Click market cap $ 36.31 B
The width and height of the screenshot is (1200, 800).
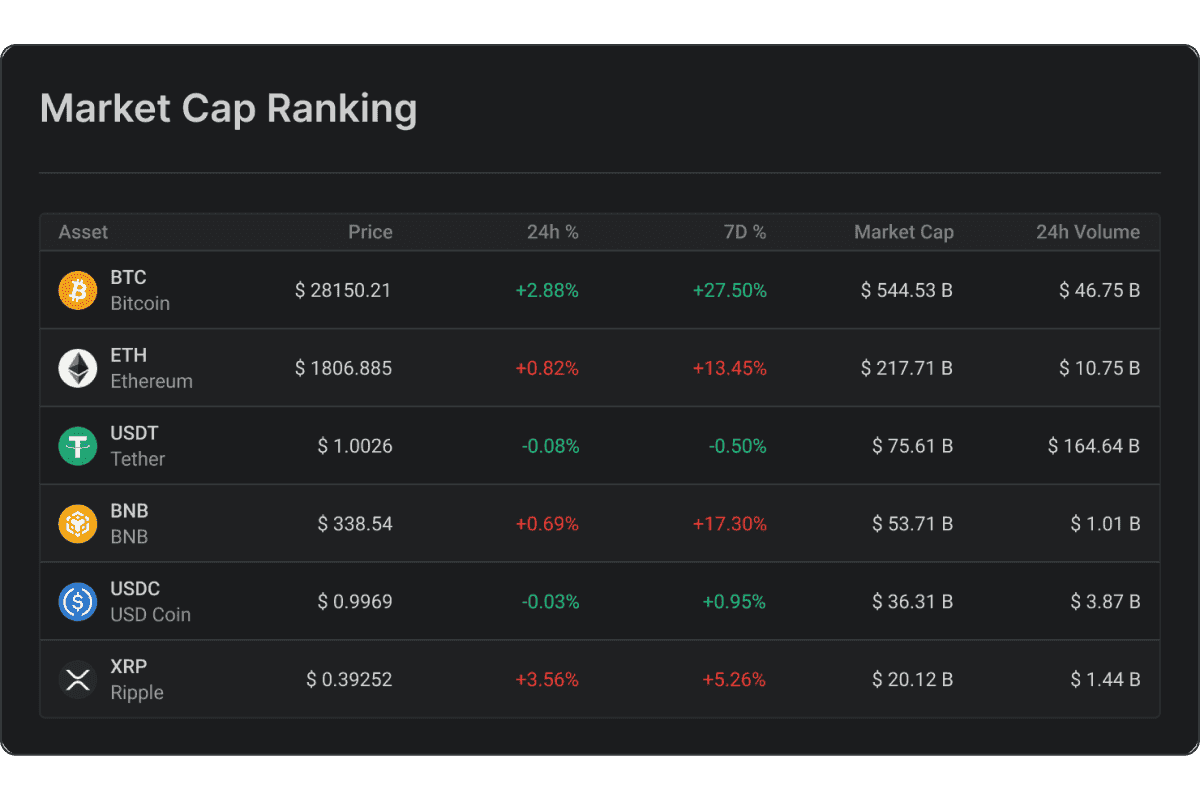click(x=913, y=602)
